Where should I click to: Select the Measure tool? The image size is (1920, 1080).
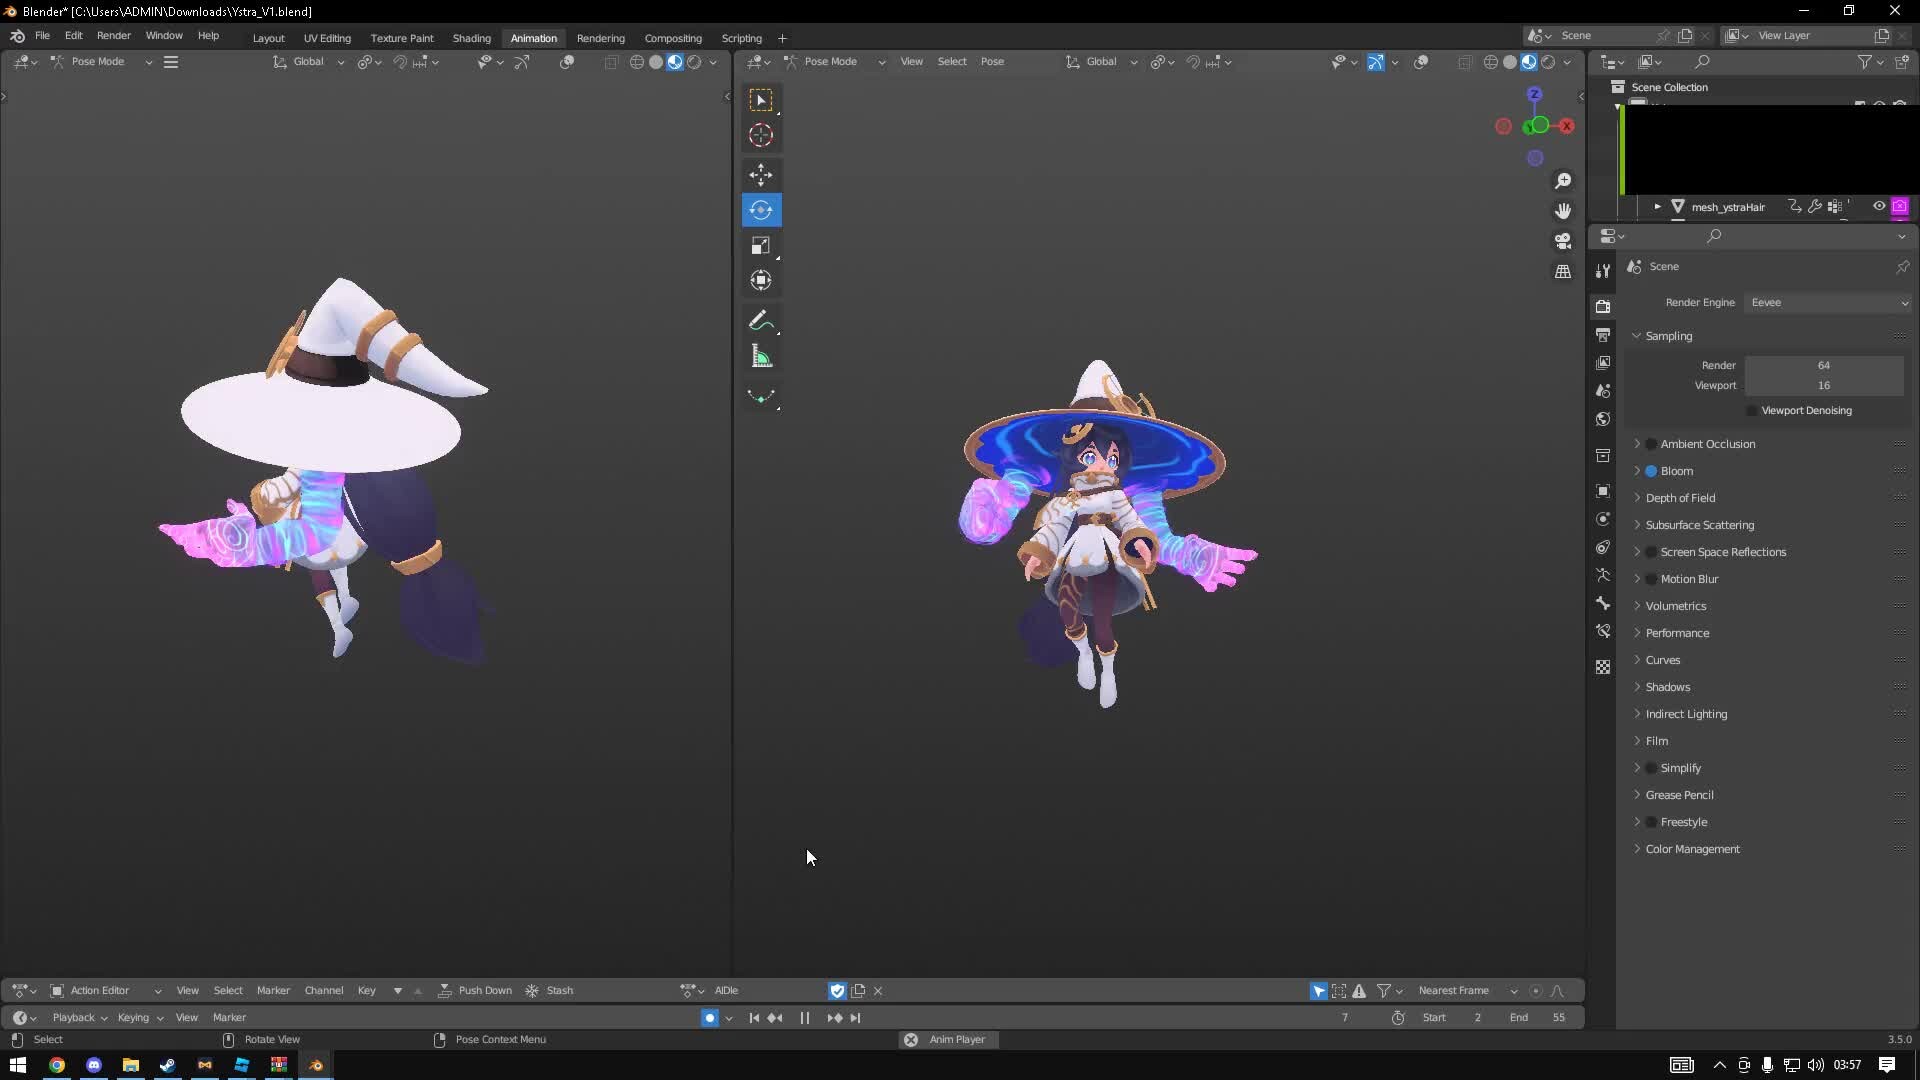pos(761,355)
